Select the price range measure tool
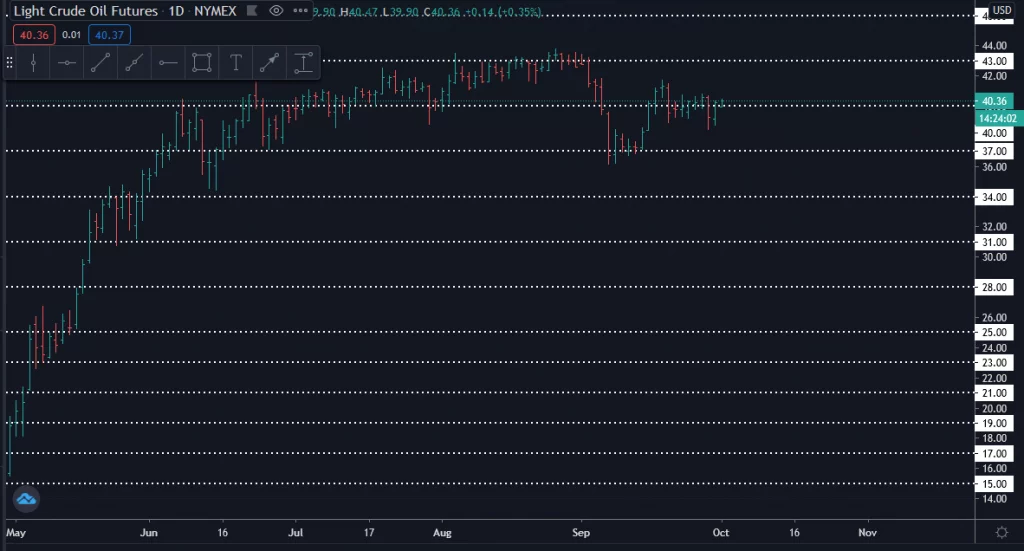This screenshot has height=551, width=1024. pos(302,63)
